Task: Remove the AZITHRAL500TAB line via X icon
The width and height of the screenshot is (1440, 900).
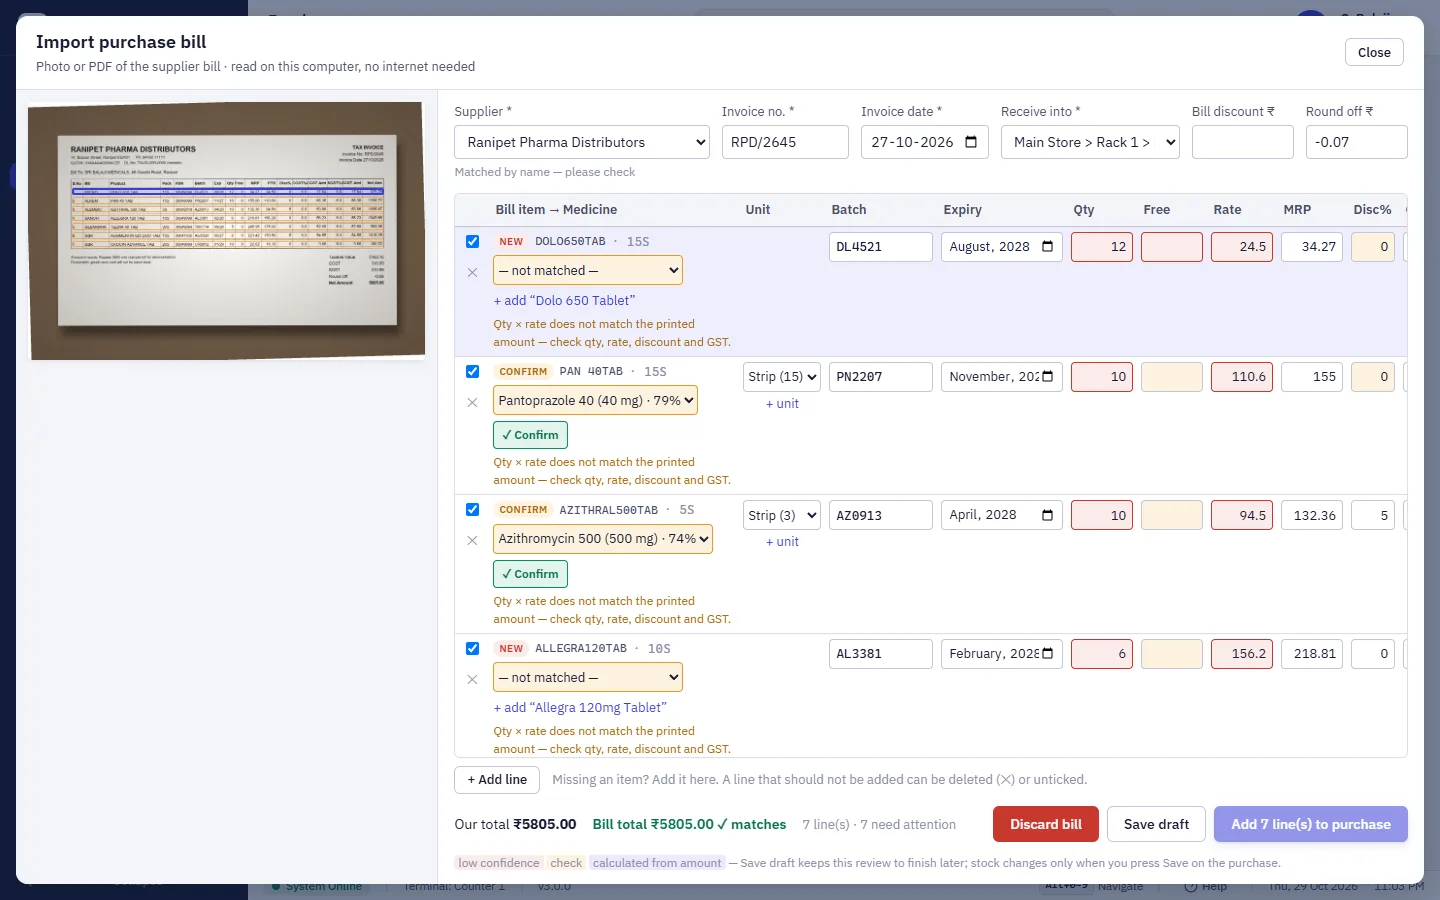Action: pyautogui.click(x=472, y=541)
